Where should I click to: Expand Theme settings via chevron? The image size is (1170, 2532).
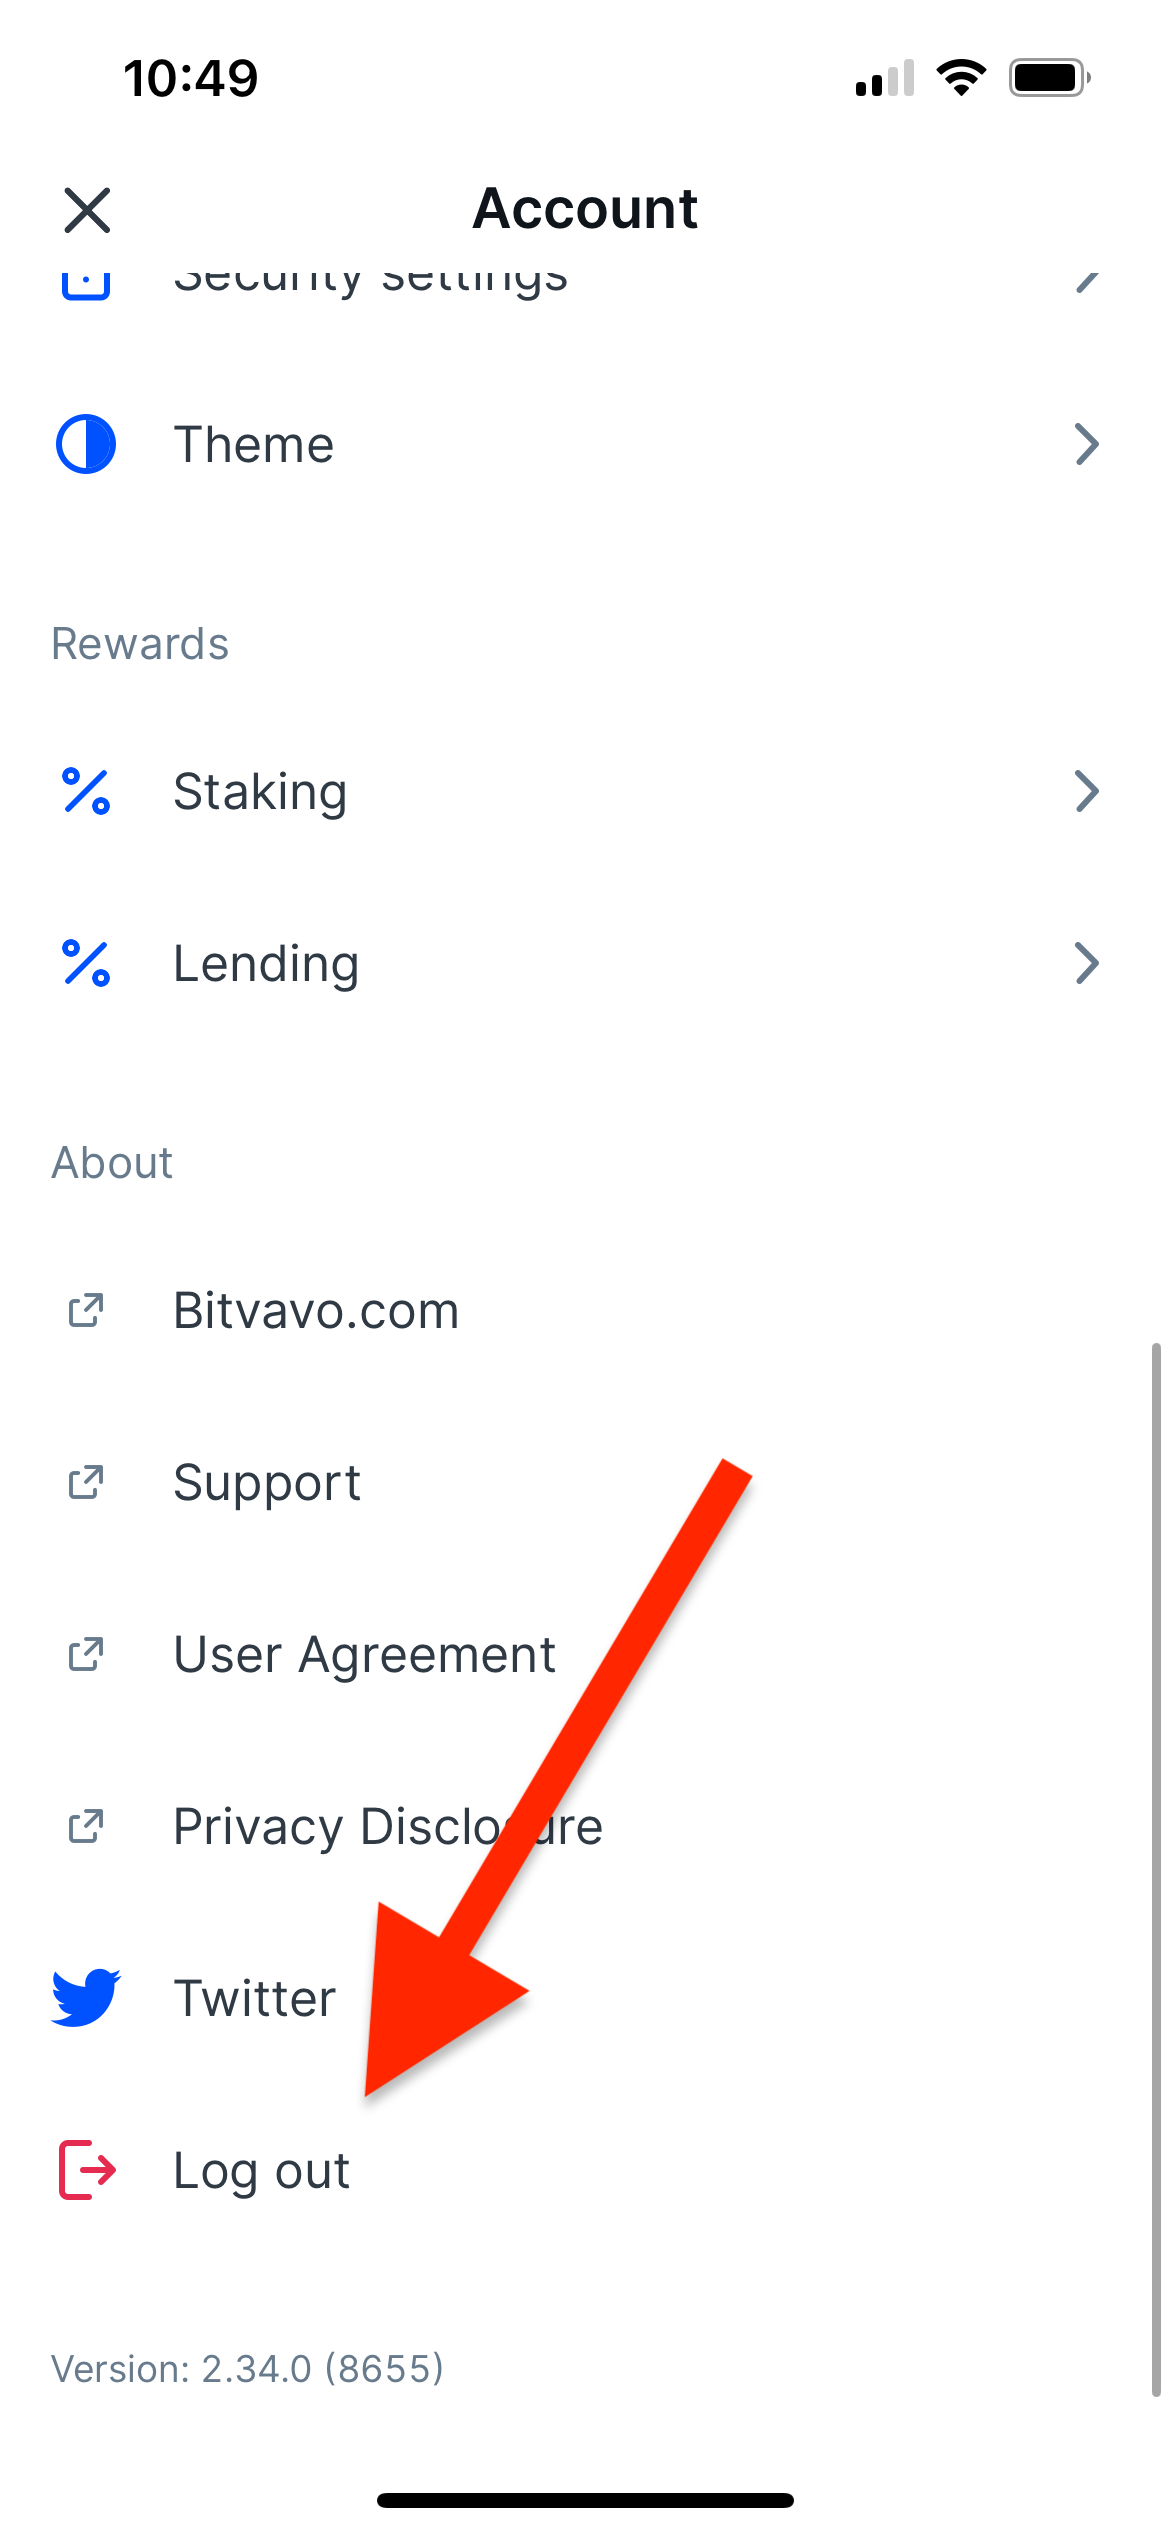(x=1087, y=444)
